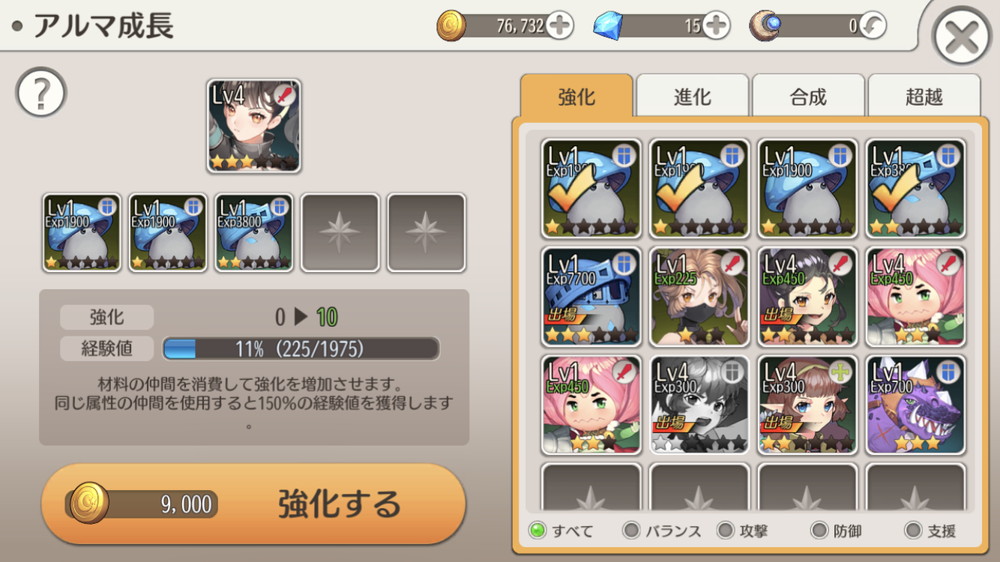This screenshot has width=1000, height=562.
Task: Check the unchecked Exp1900 mushroom card
Action: tap(807, 188)
